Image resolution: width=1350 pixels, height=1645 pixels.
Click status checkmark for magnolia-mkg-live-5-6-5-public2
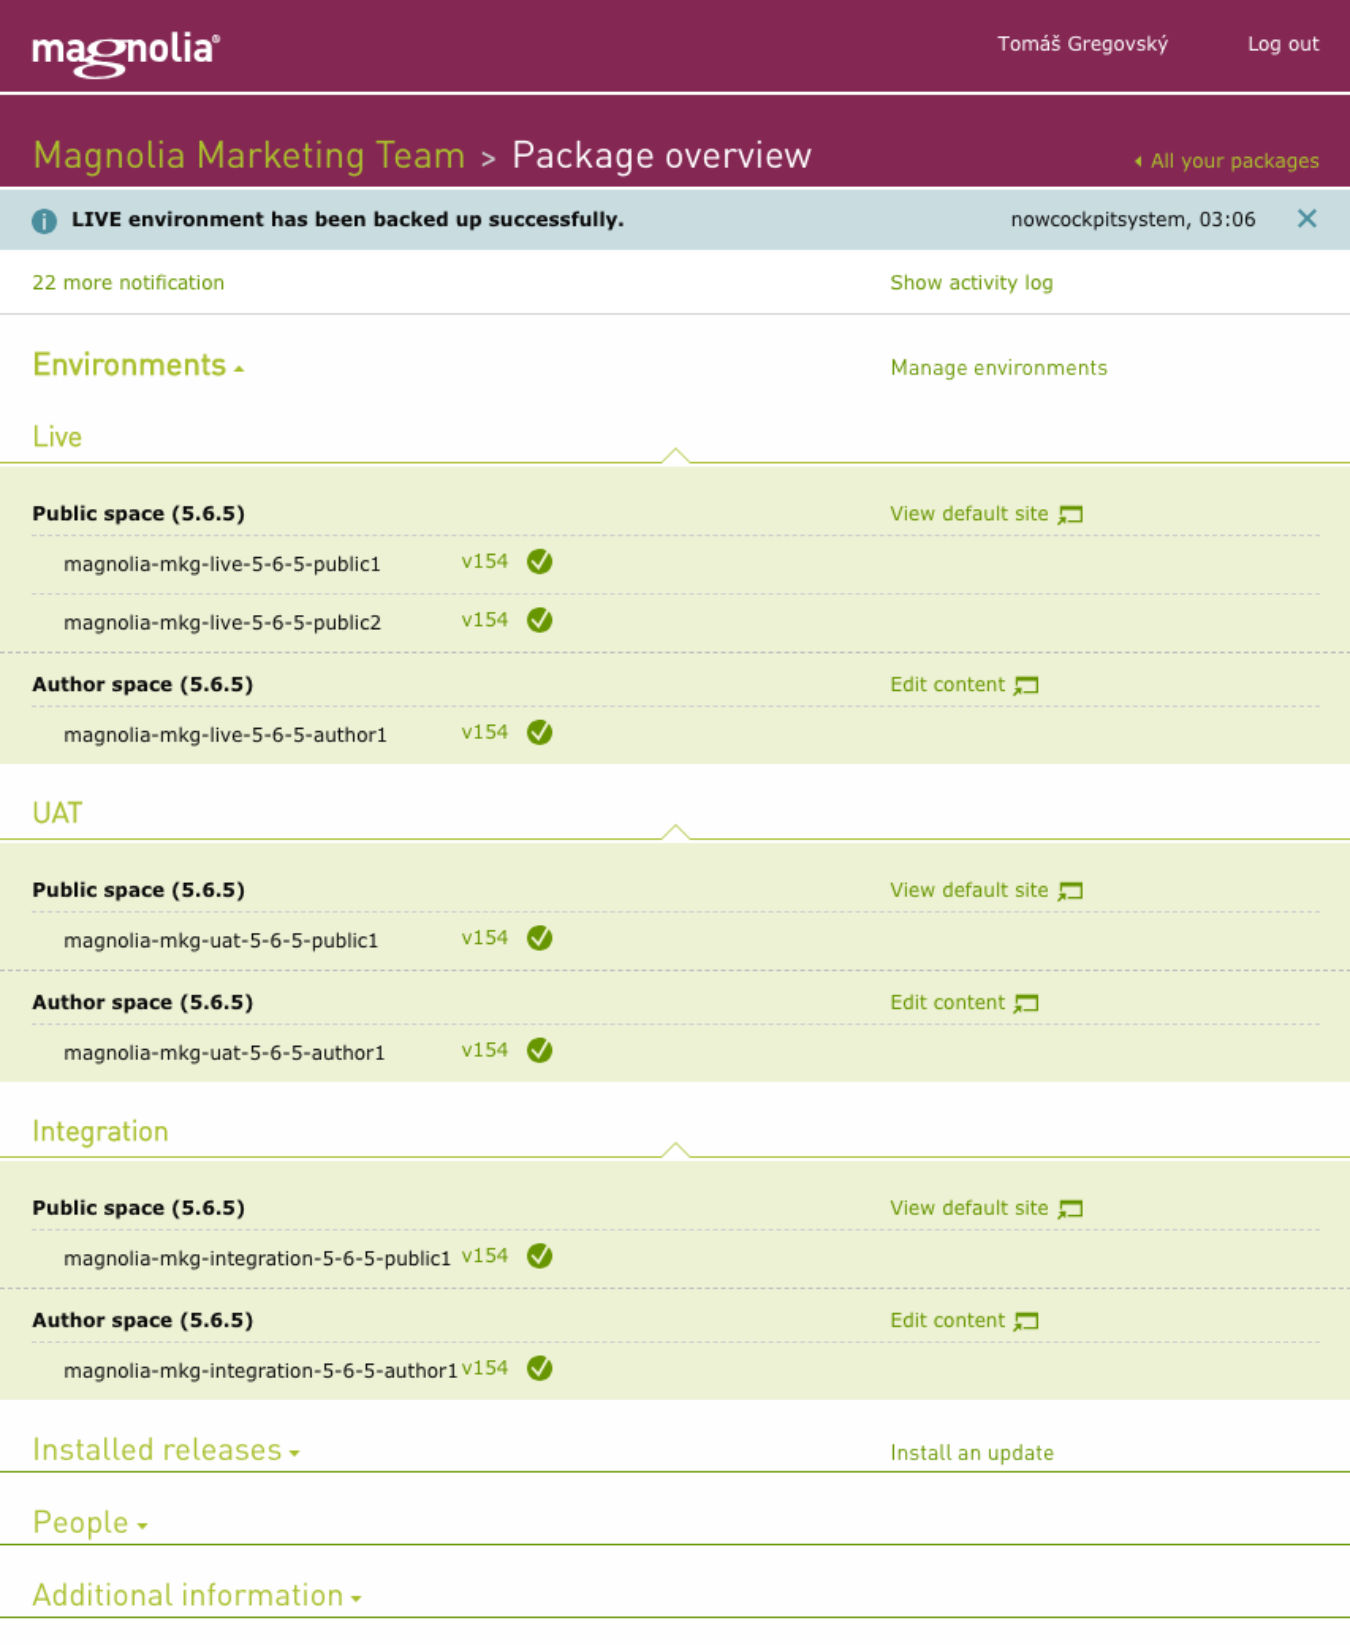540,621
